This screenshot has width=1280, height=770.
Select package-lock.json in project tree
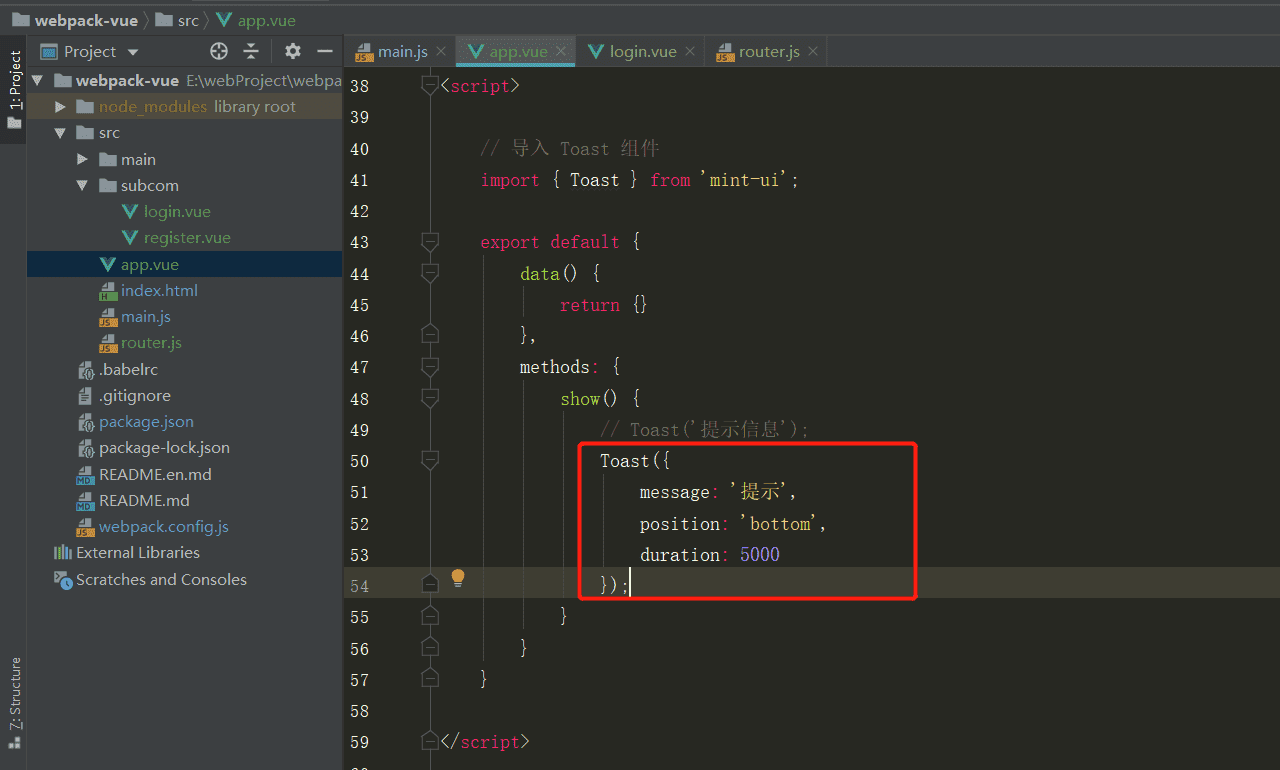(164, 448)
